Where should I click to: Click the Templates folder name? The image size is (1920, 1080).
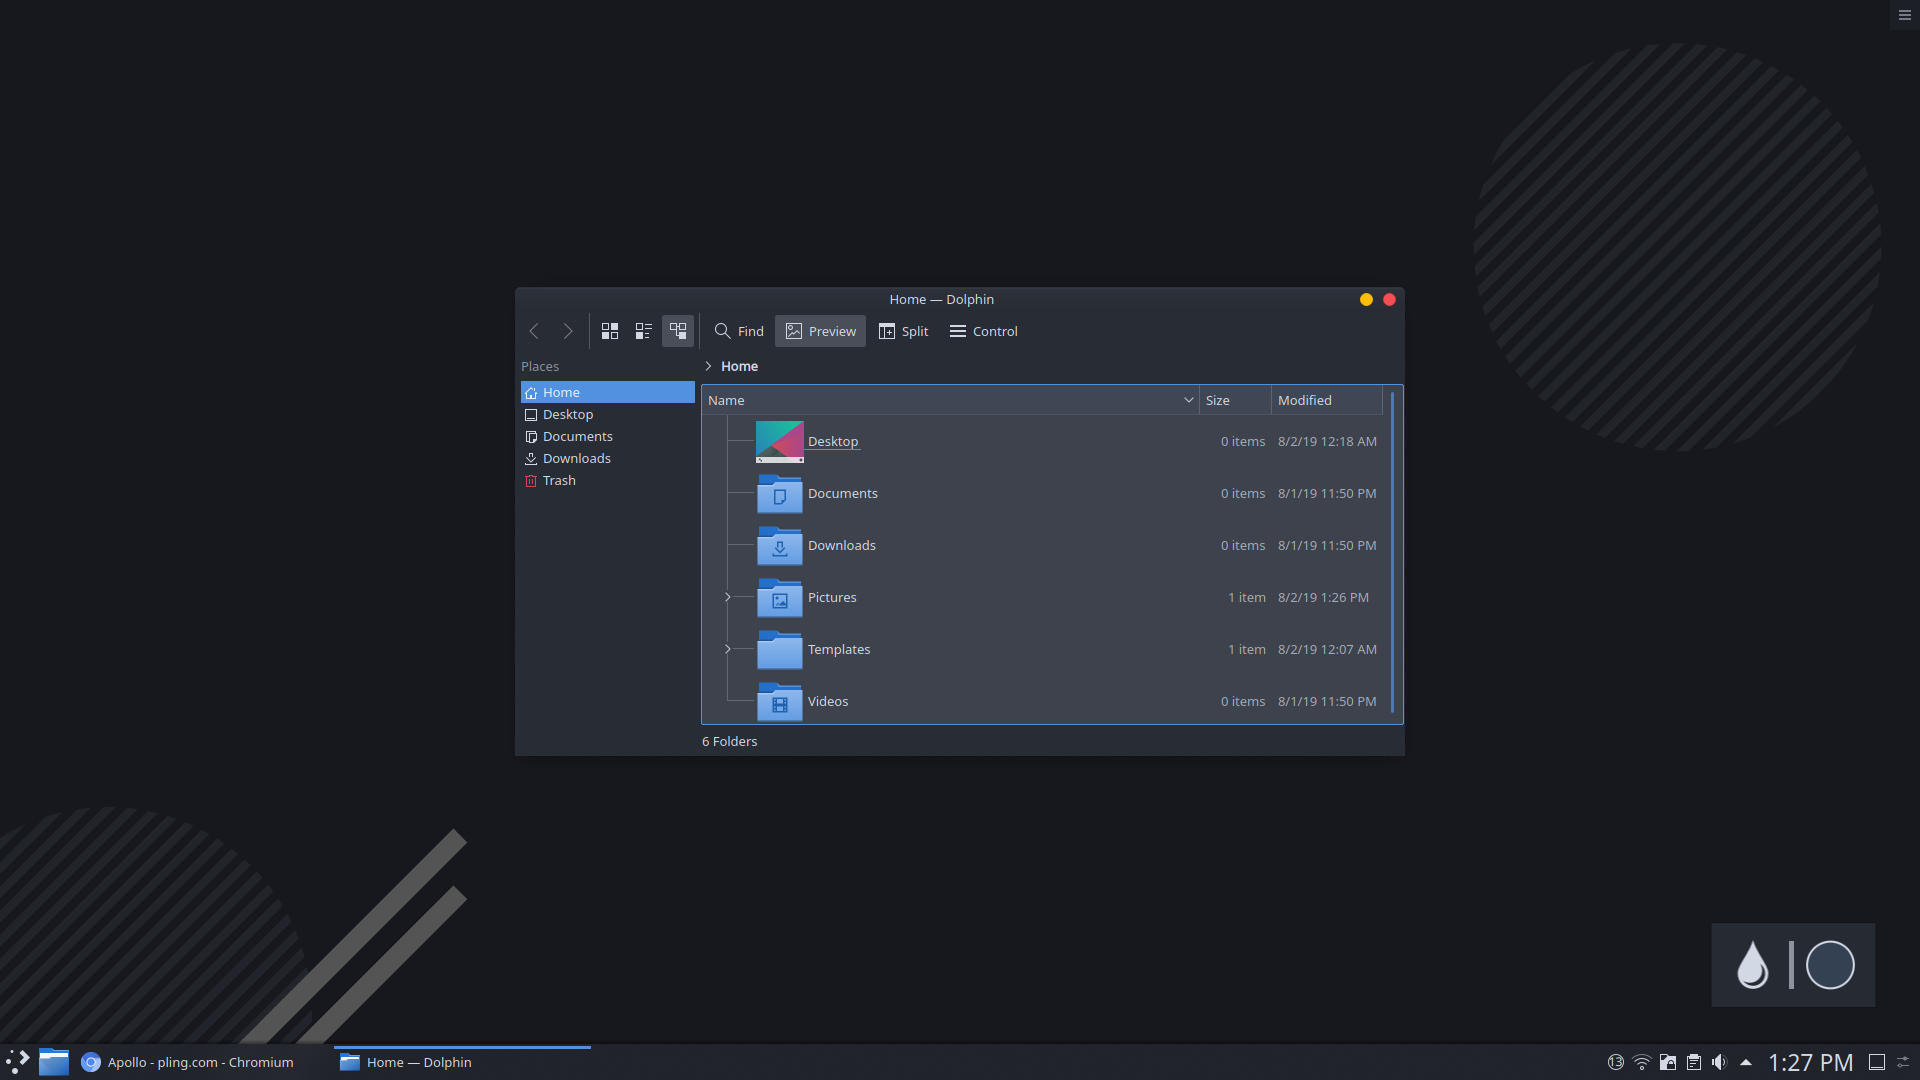(x=839, y=650)
